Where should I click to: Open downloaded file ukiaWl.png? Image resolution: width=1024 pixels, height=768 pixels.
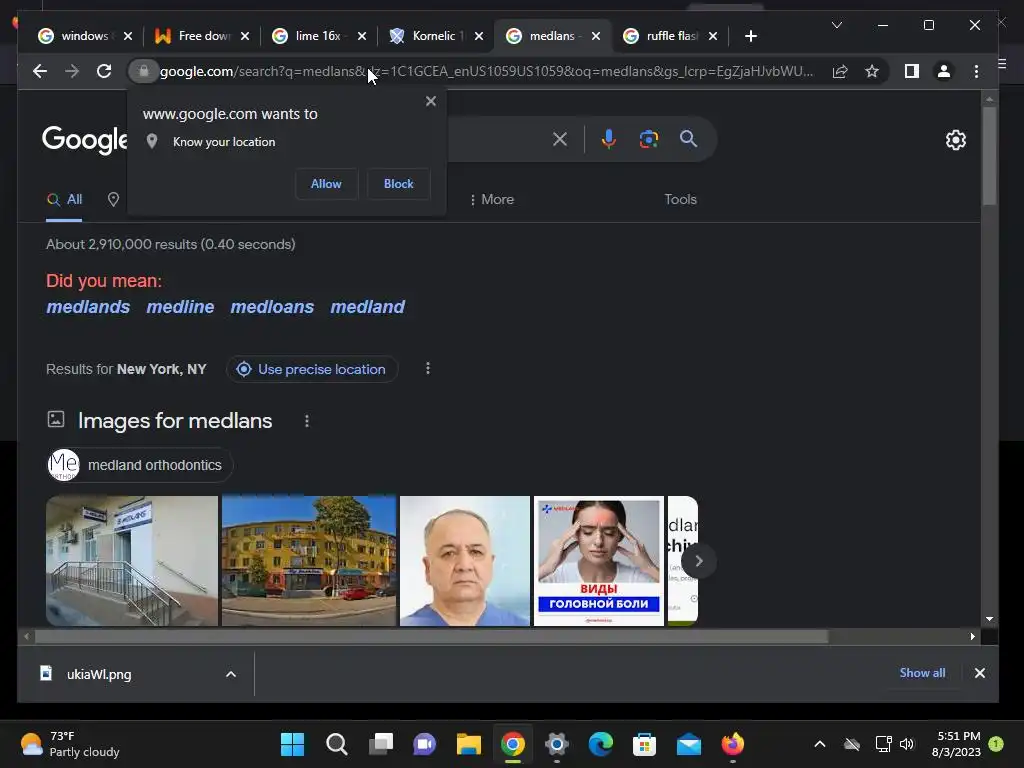point(98,674)
